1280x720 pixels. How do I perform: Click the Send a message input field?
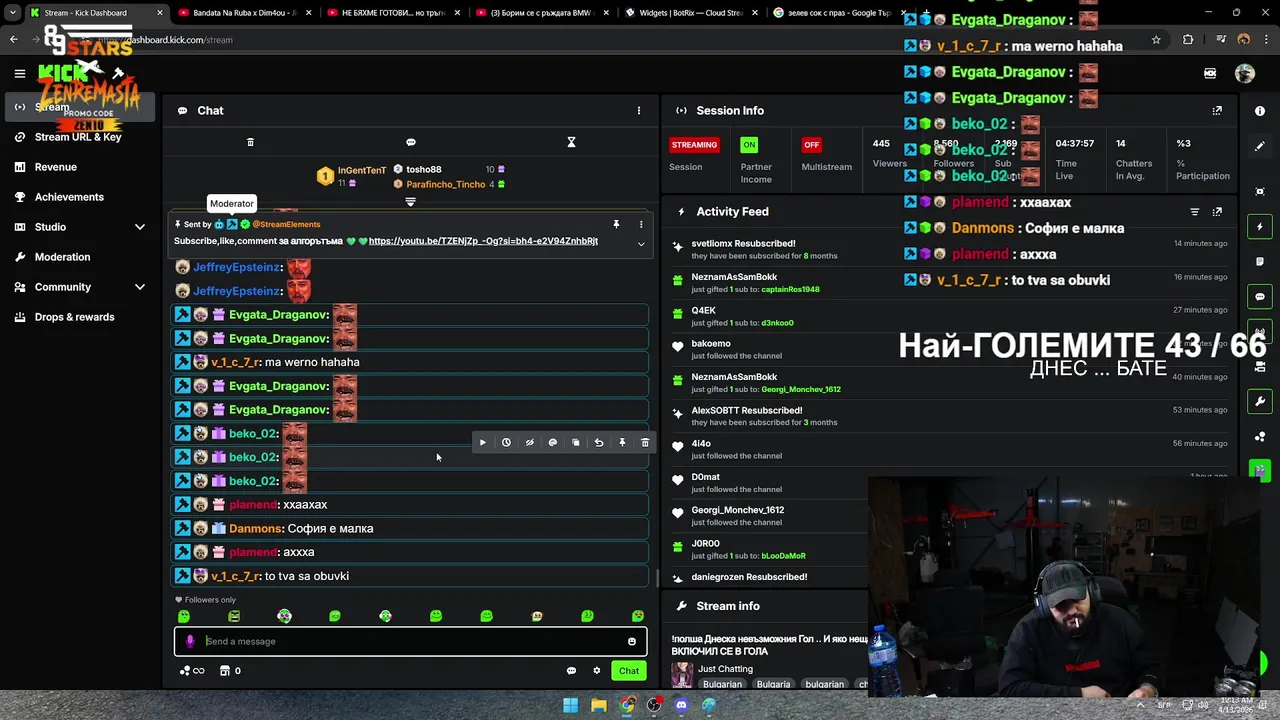tap(411, 641)
